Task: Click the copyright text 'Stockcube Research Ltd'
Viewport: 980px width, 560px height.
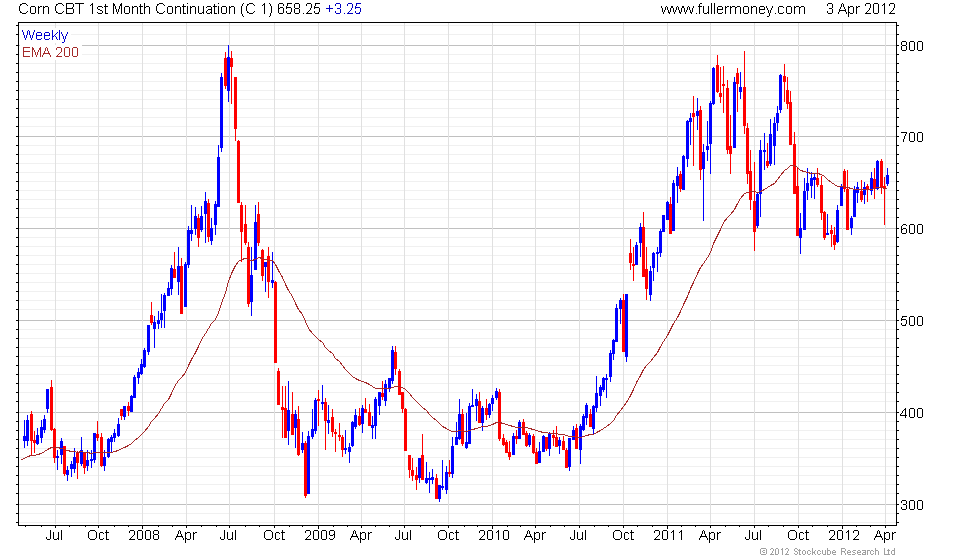Action: click(x=842, y=552)
